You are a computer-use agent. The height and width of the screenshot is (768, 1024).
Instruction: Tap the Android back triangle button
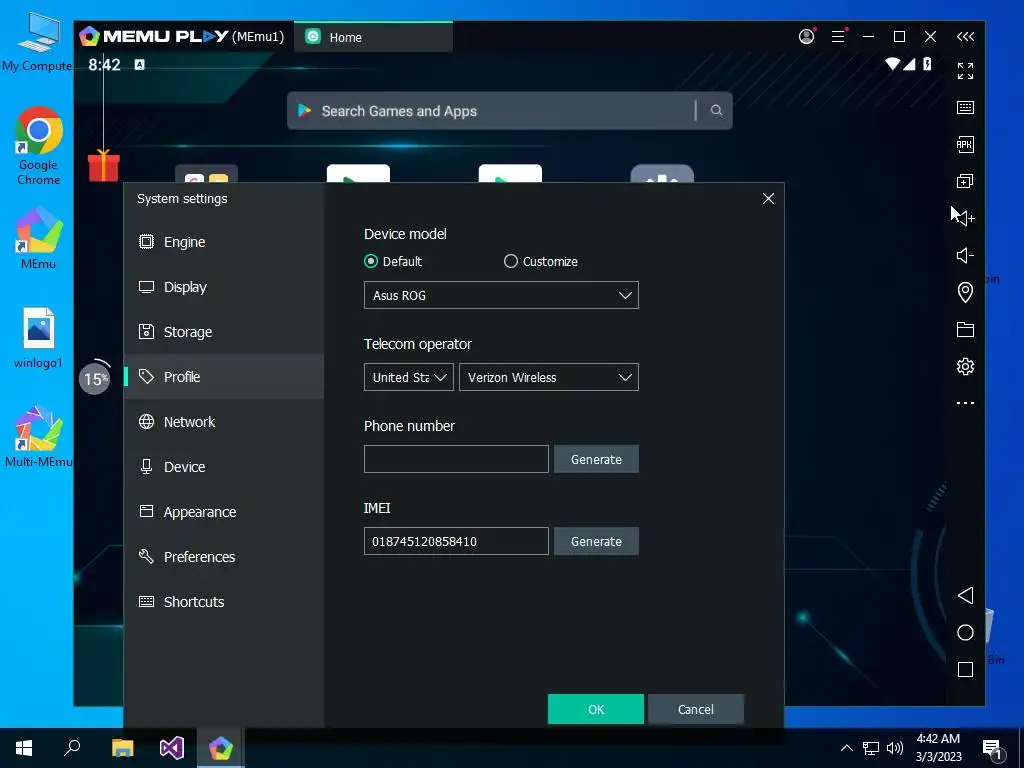coord(965,596)
